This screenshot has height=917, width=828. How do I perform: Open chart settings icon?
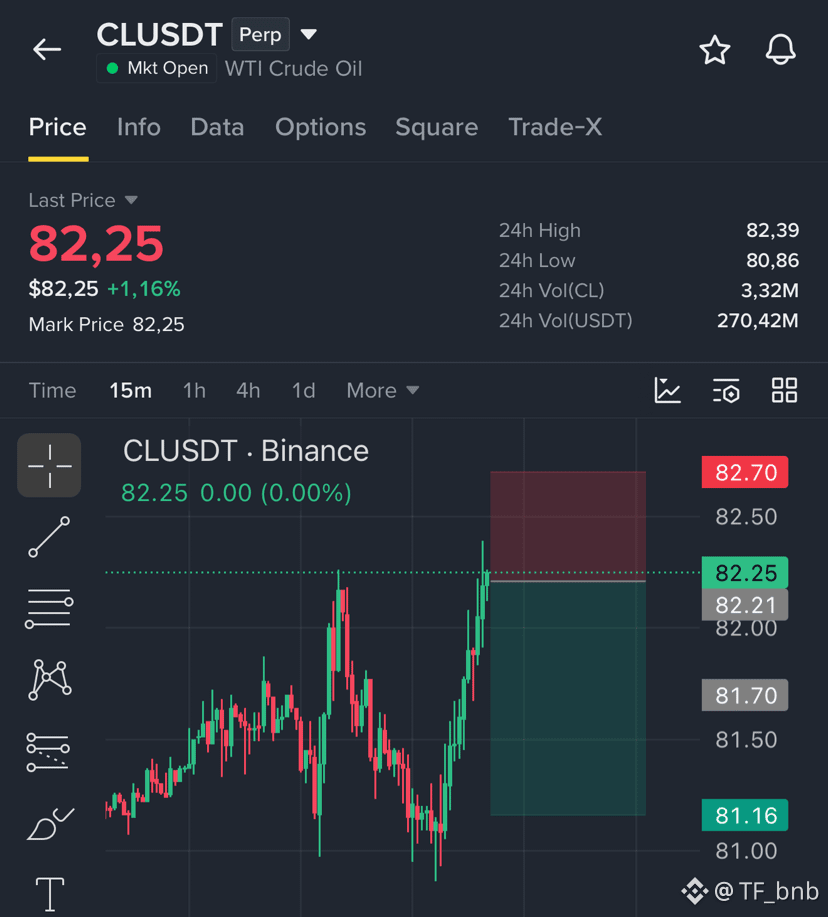(x=726, y=390)
